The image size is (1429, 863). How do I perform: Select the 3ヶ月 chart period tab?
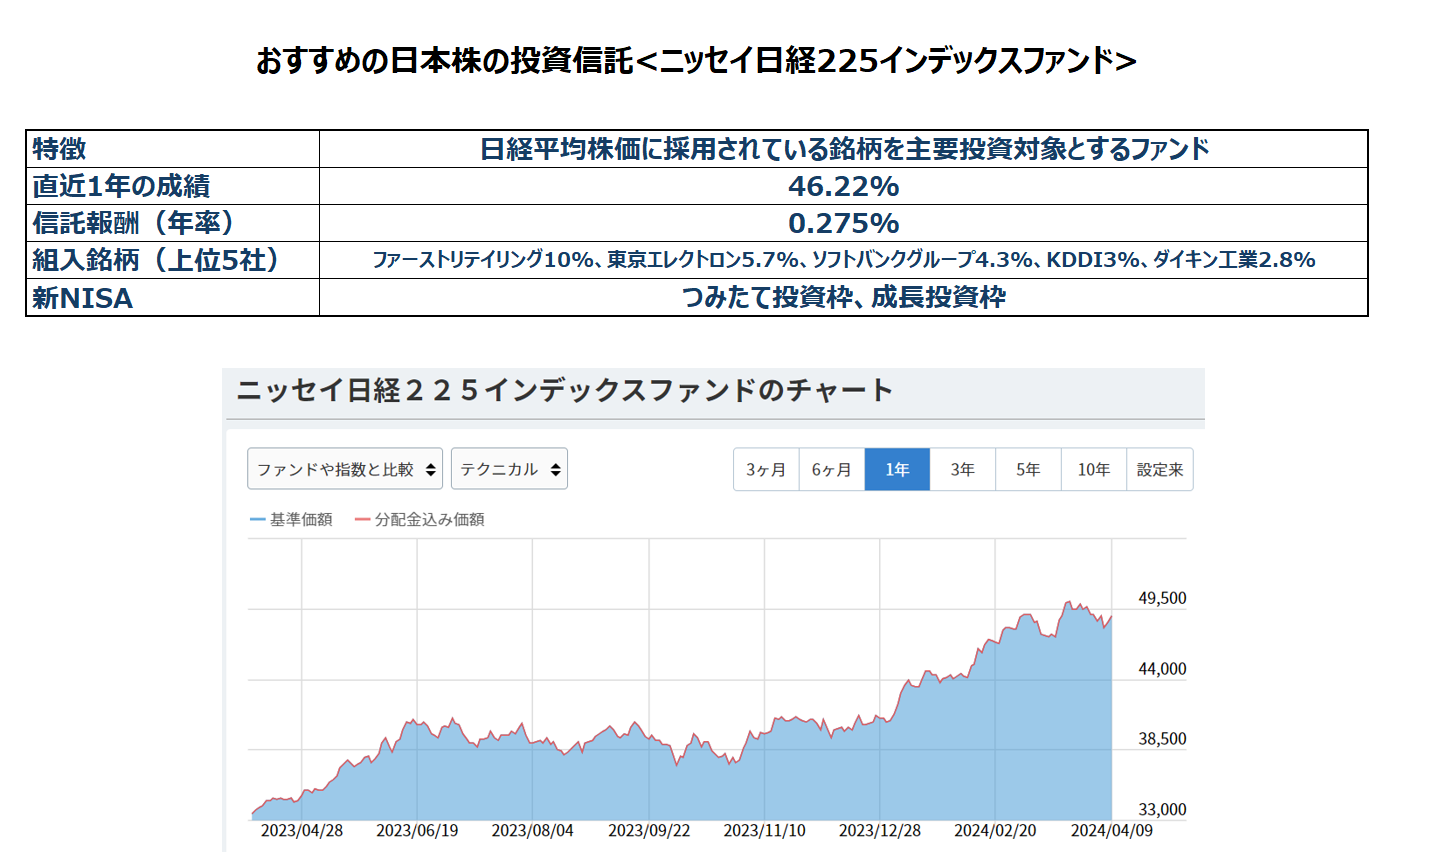point(766,470)
